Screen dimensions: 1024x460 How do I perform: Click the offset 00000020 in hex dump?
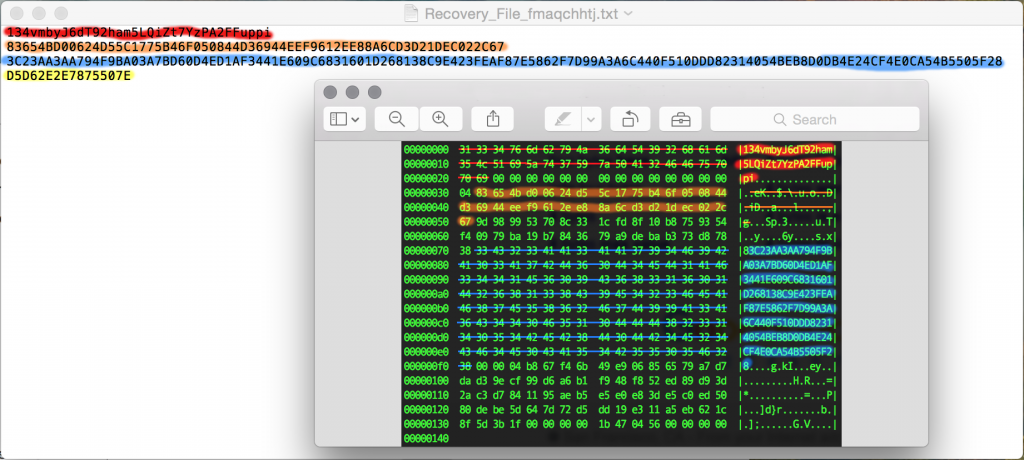426,178
